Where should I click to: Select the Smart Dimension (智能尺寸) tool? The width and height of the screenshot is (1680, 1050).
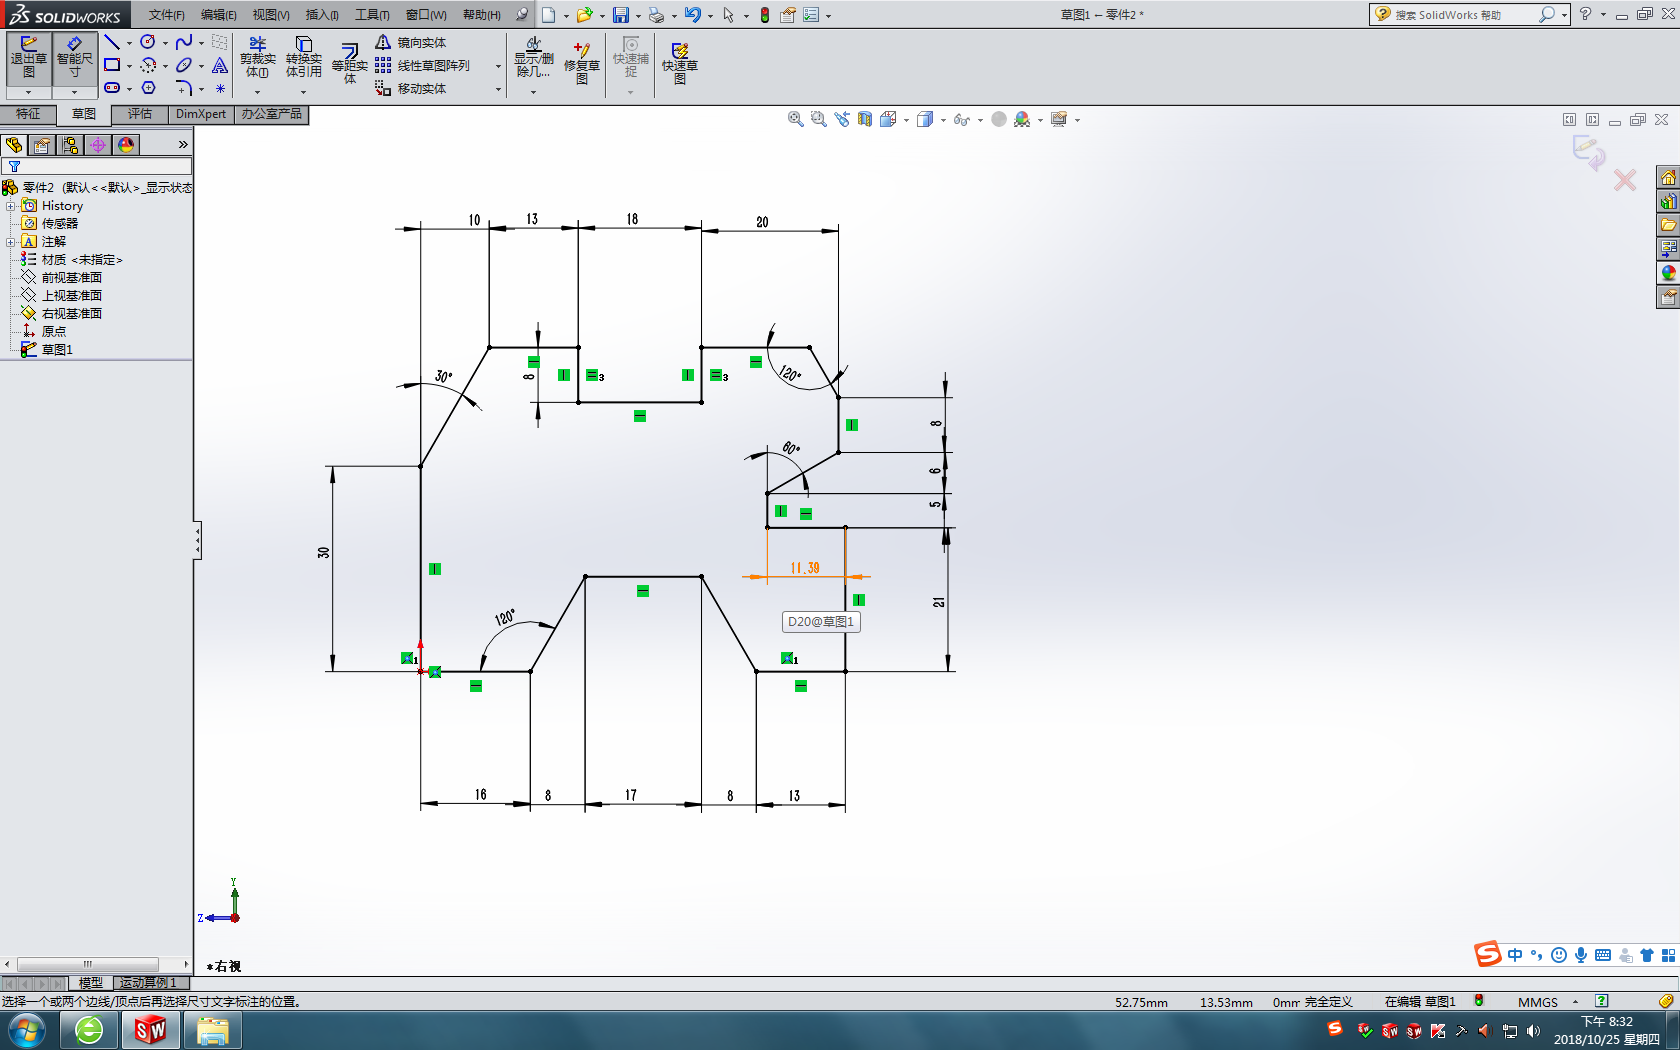pos(74,60)
